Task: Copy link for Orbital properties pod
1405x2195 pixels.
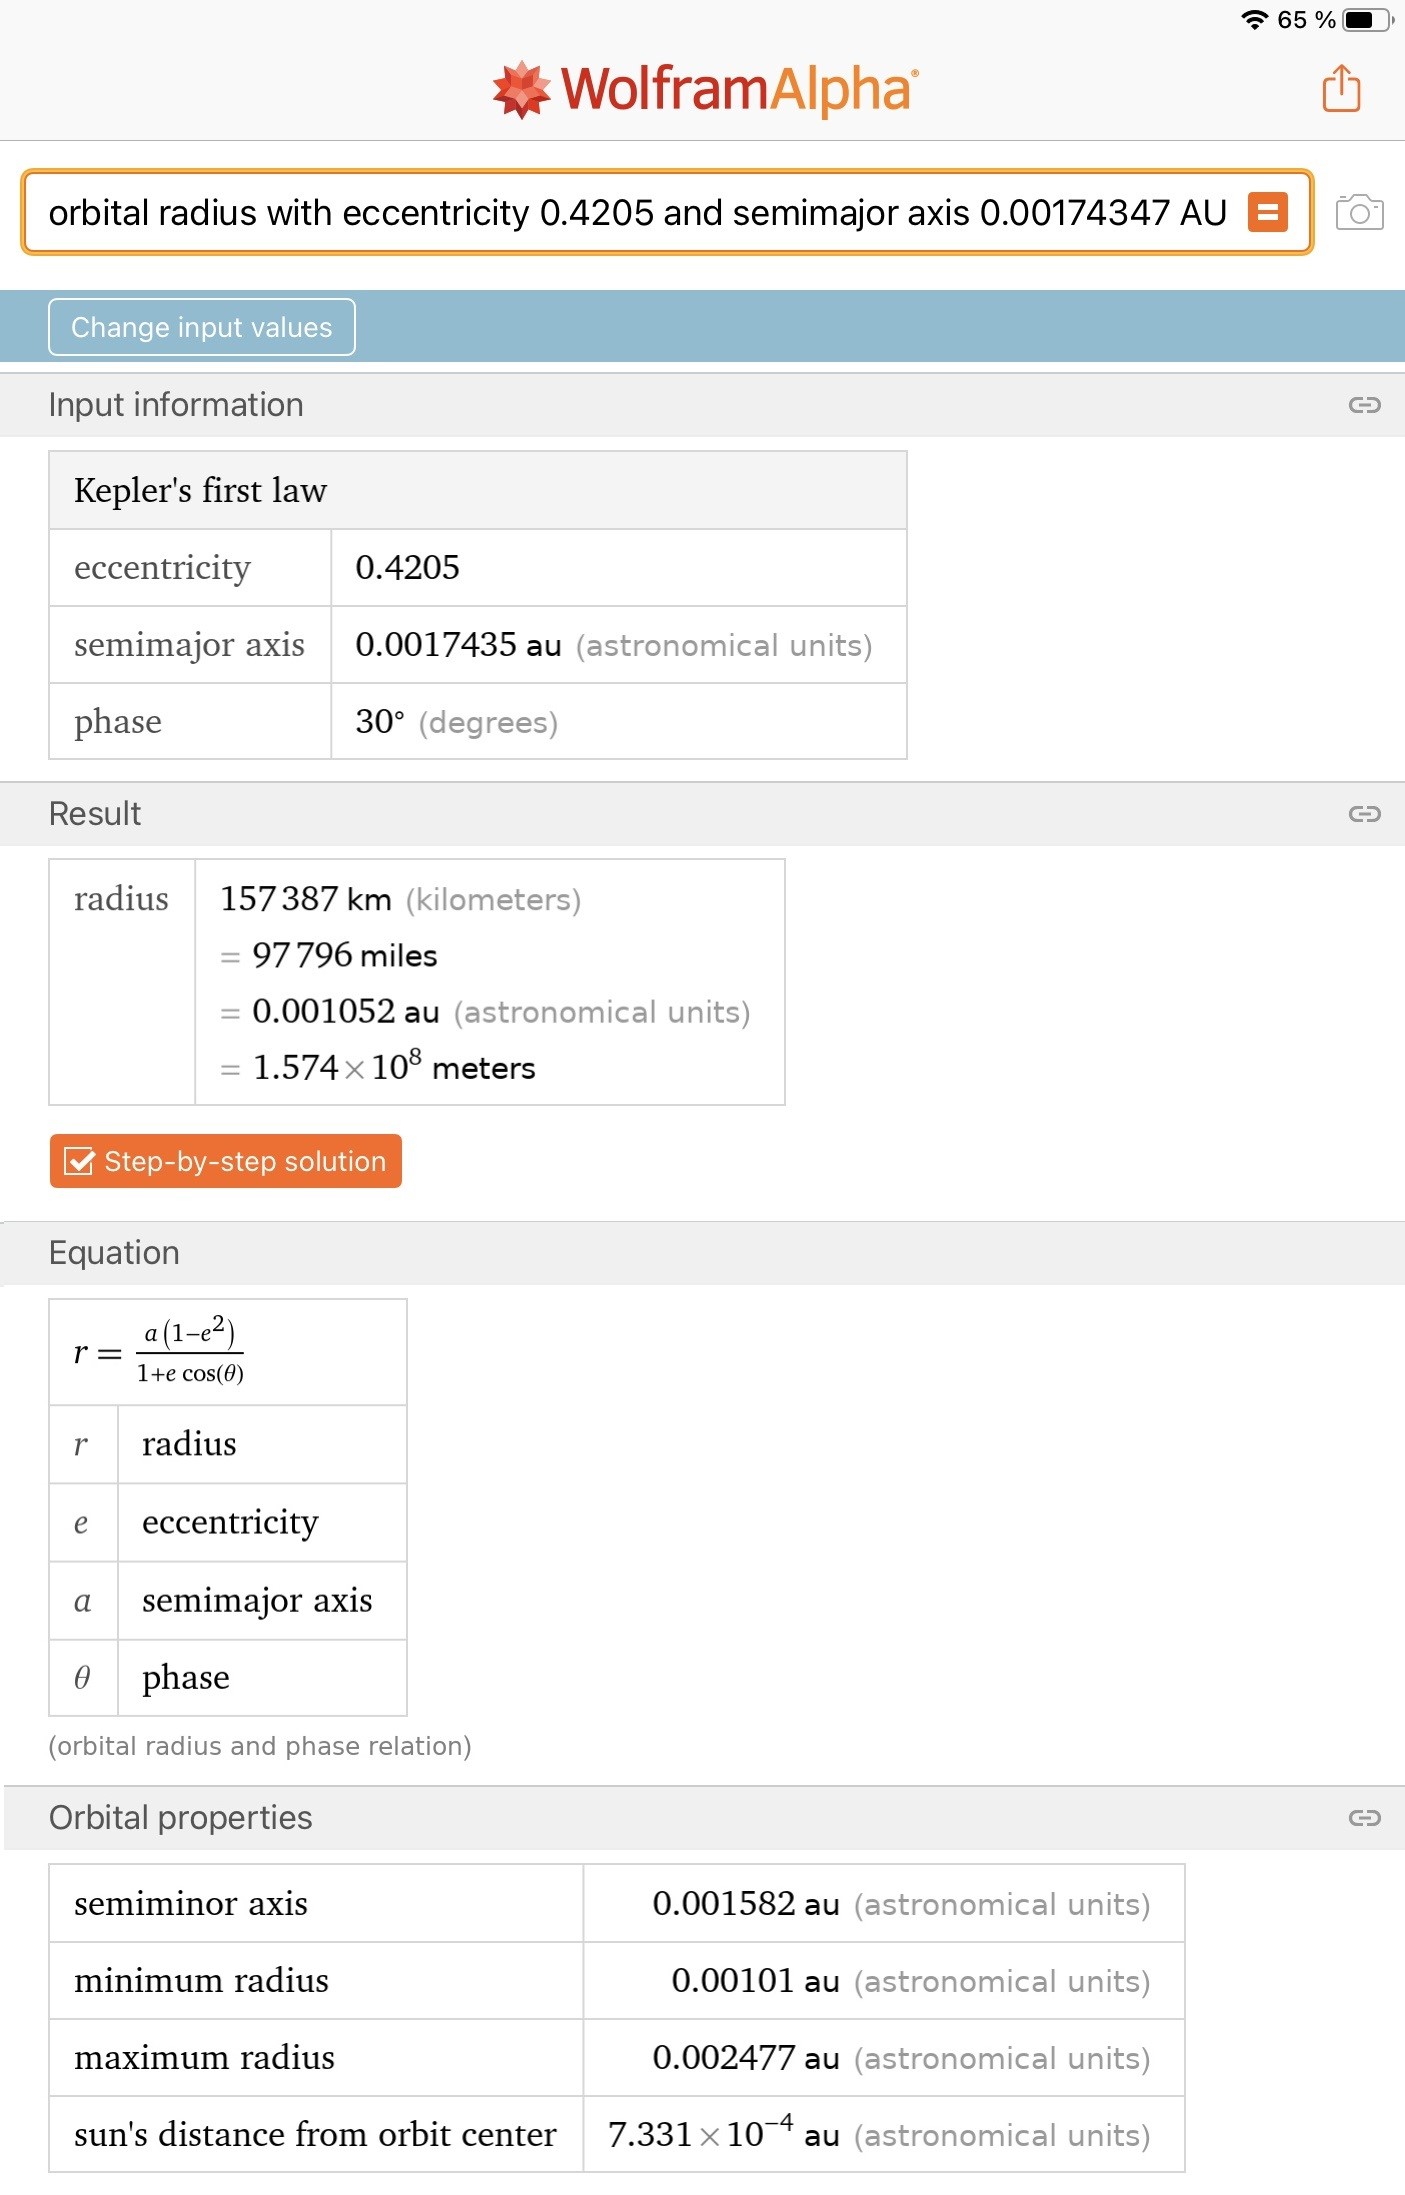Action: tap(1364, 1818)
